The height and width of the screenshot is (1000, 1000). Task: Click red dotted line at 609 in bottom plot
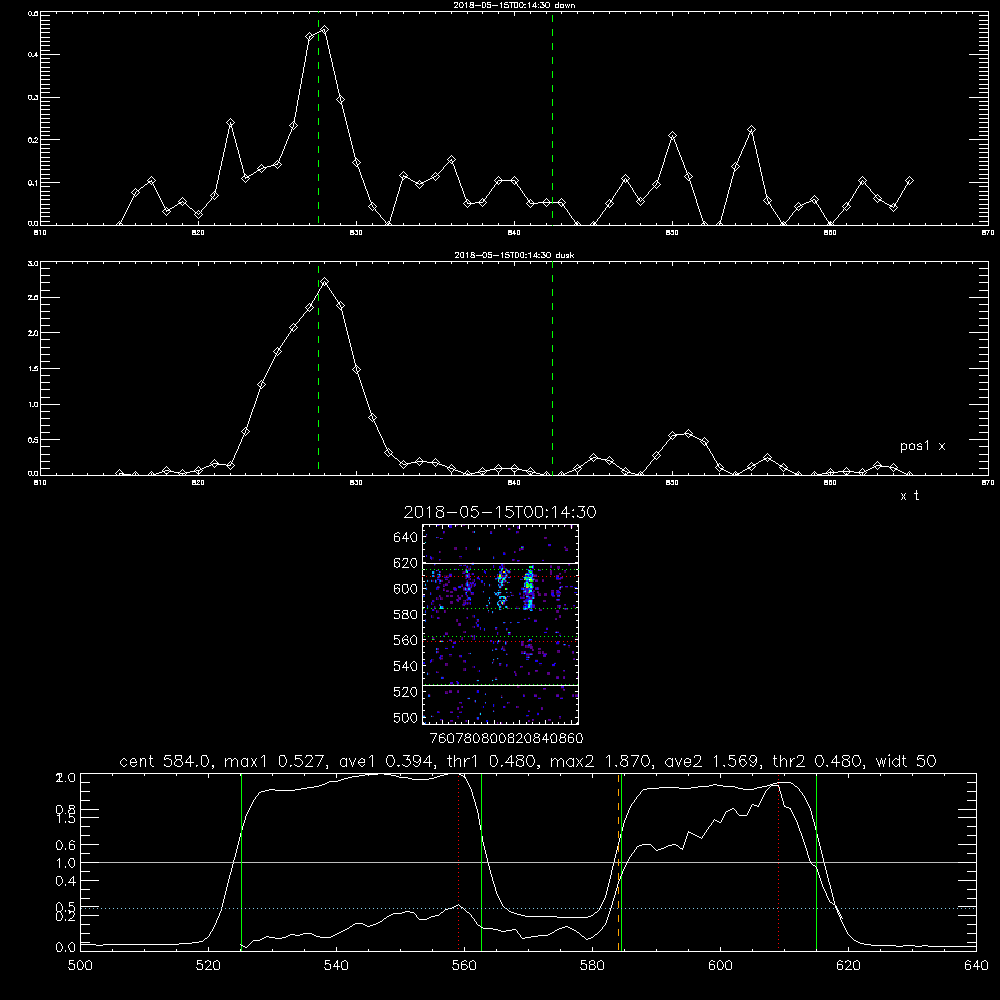pos(779,862)
